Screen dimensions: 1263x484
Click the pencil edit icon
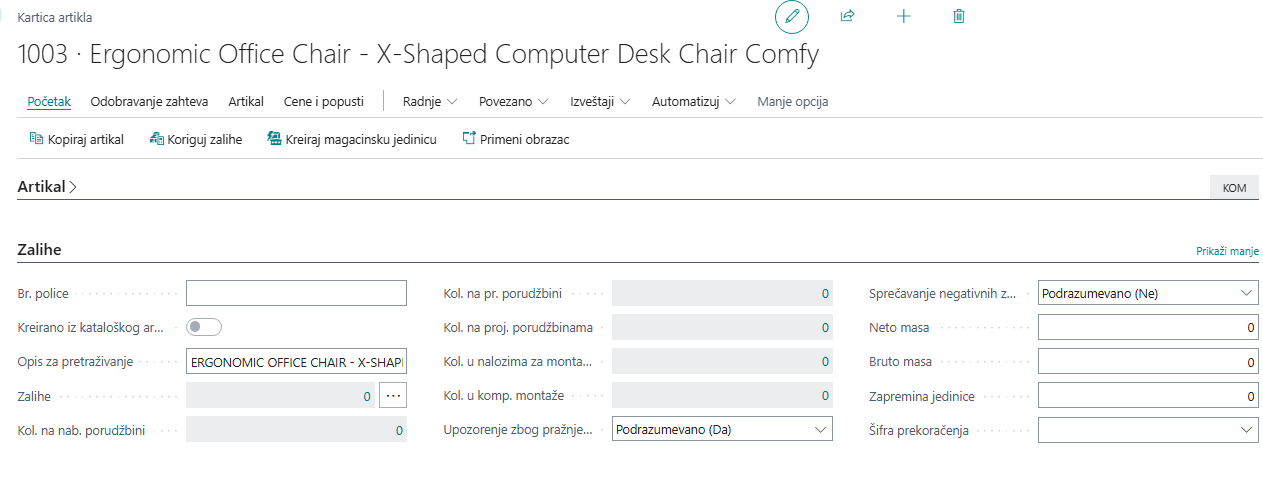(x=792, y=17)
